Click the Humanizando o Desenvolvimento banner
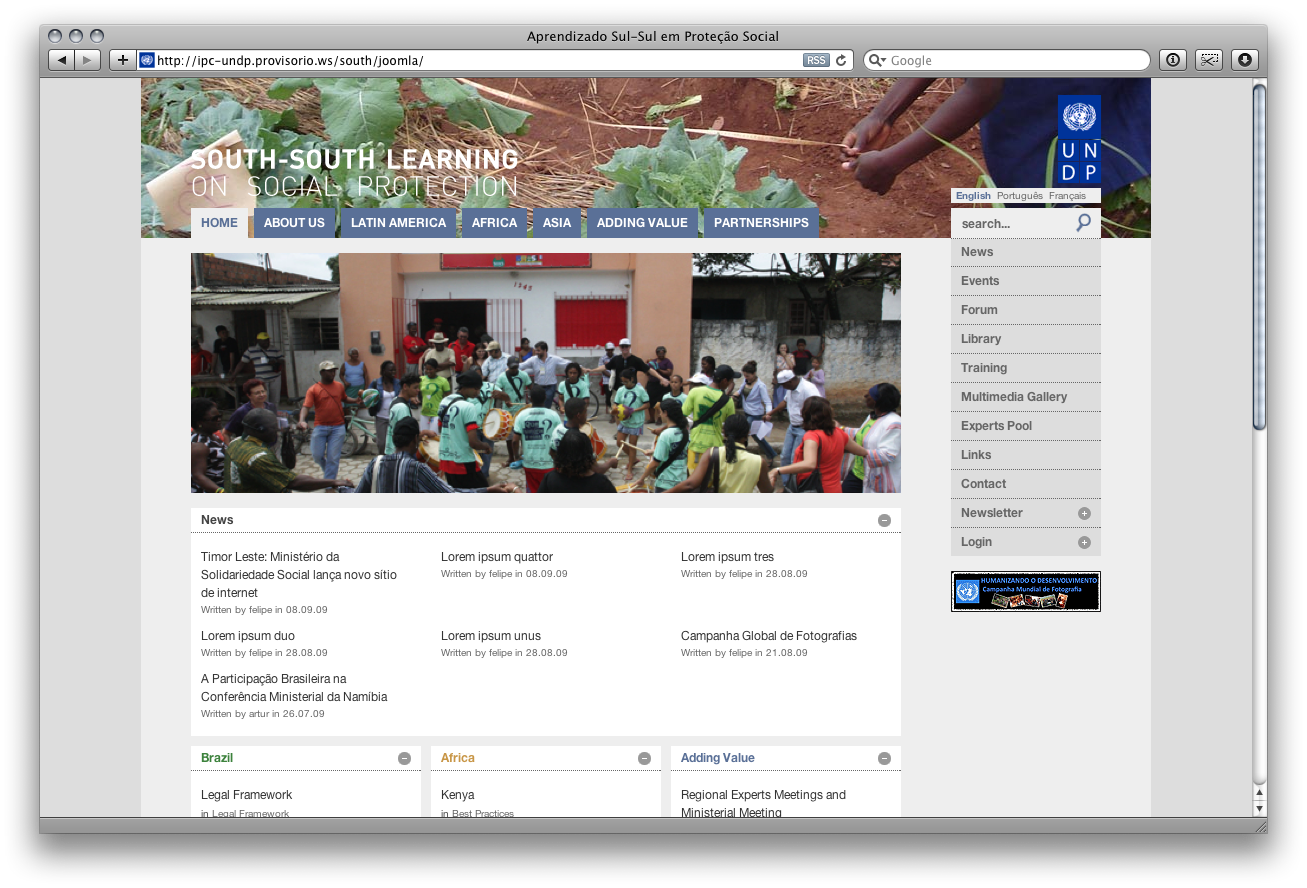The height and width of the screenshot is (888, 1307). [x=1026, y=592]
